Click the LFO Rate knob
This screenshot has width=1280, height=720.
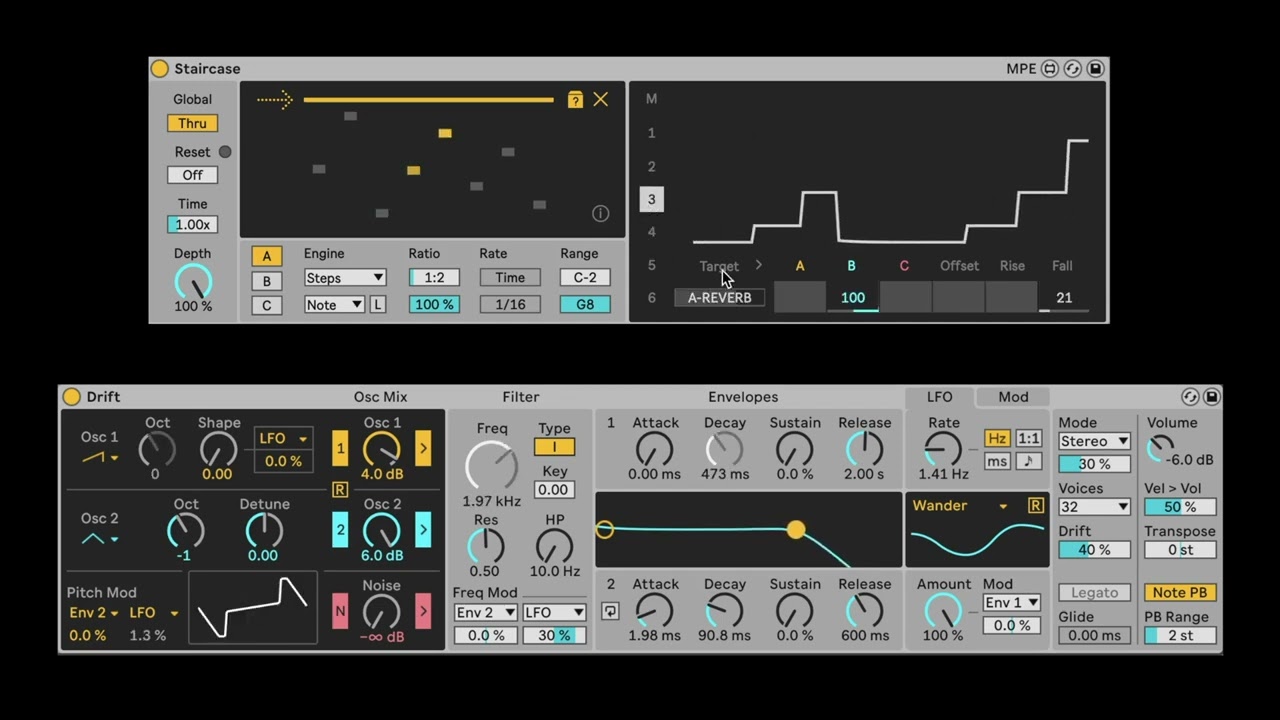point(943,449)
